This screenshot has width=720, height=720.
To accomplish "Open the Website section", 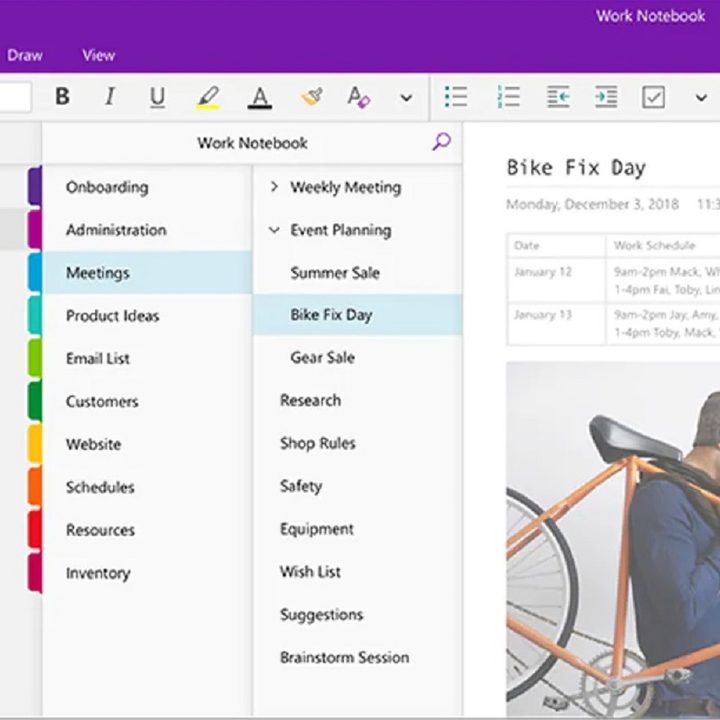I will click(x=148, y=444).
